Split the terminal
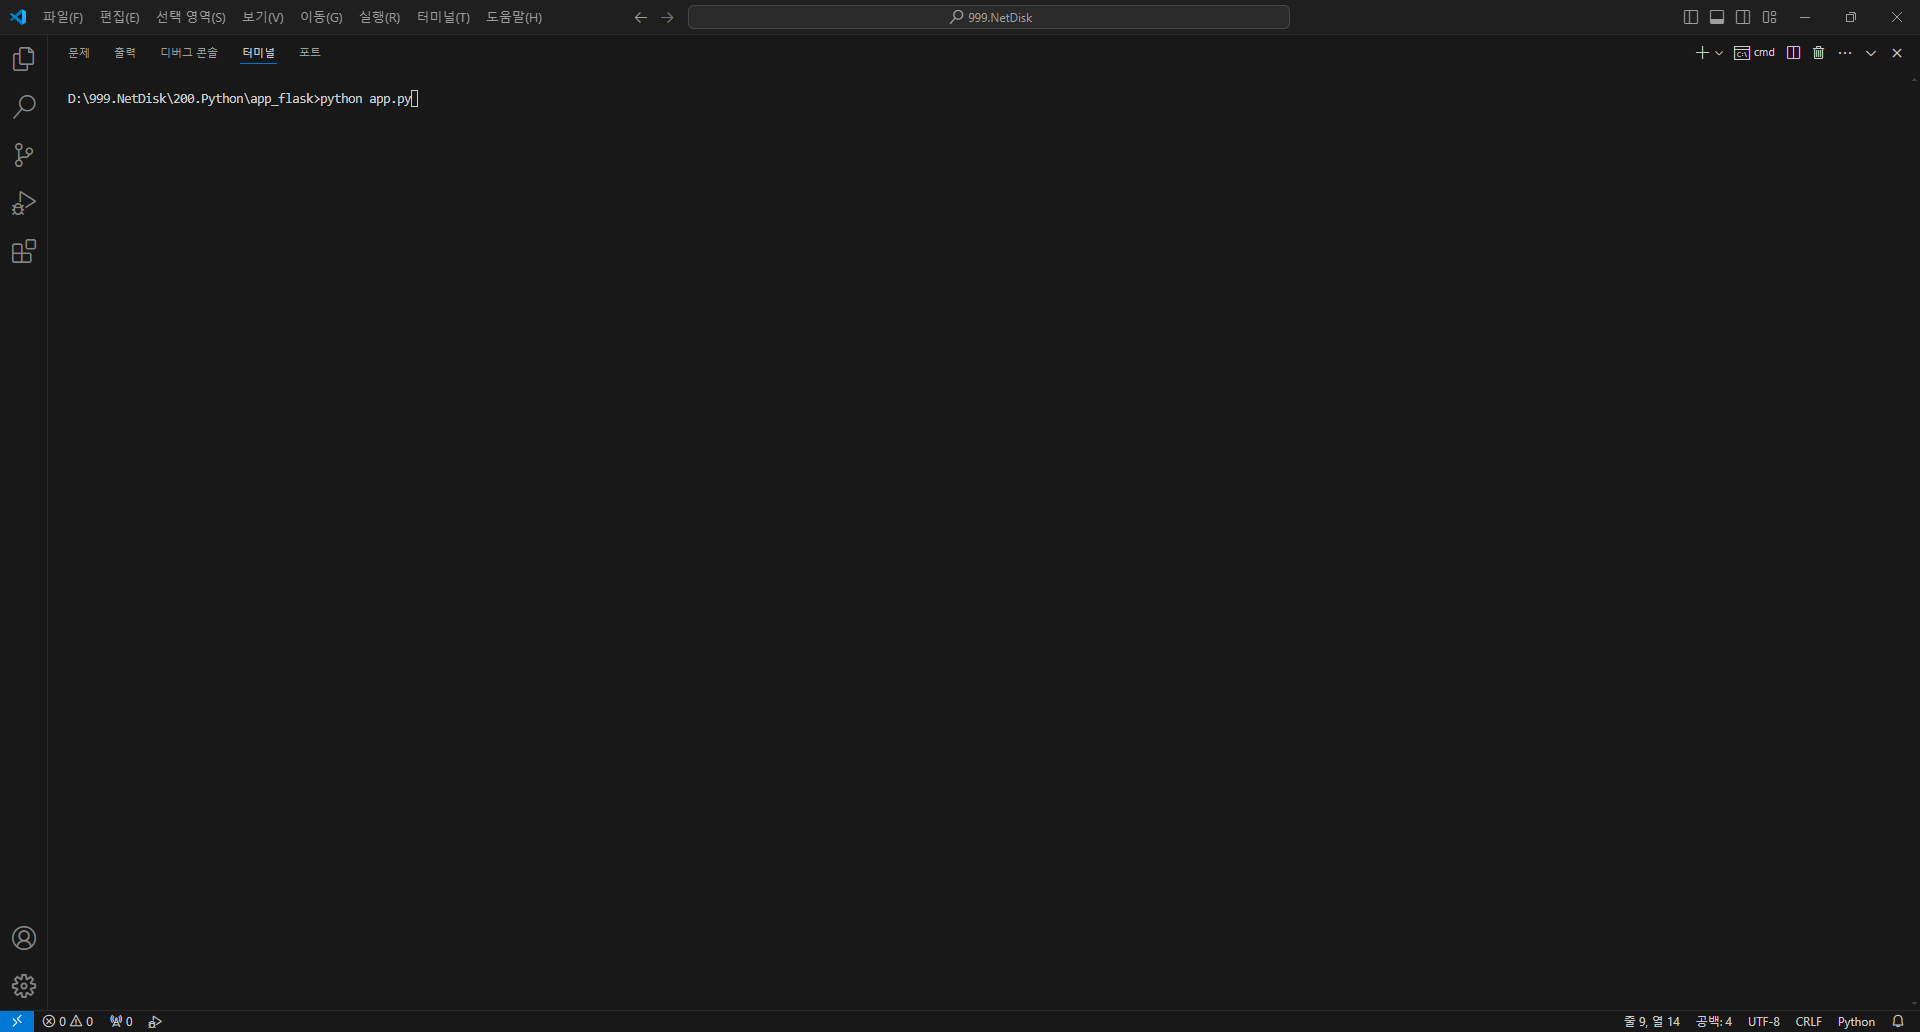This screenshot has height=1032, width=1920. pos(1794,53)
